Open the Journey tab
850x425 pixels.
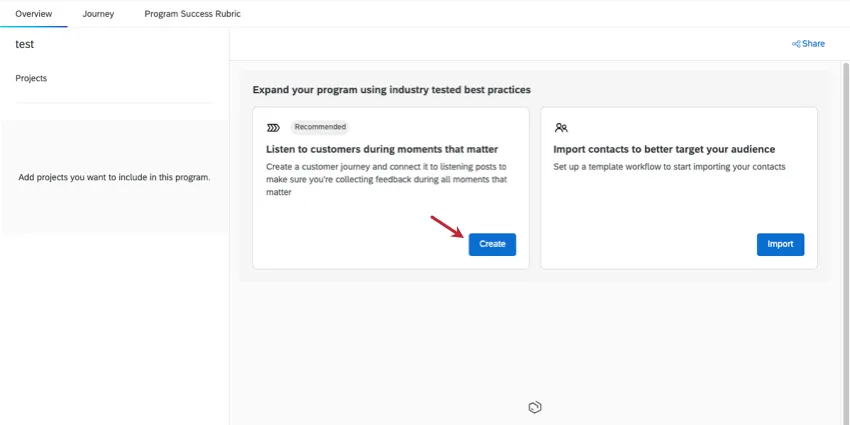(x=98, y=14)
